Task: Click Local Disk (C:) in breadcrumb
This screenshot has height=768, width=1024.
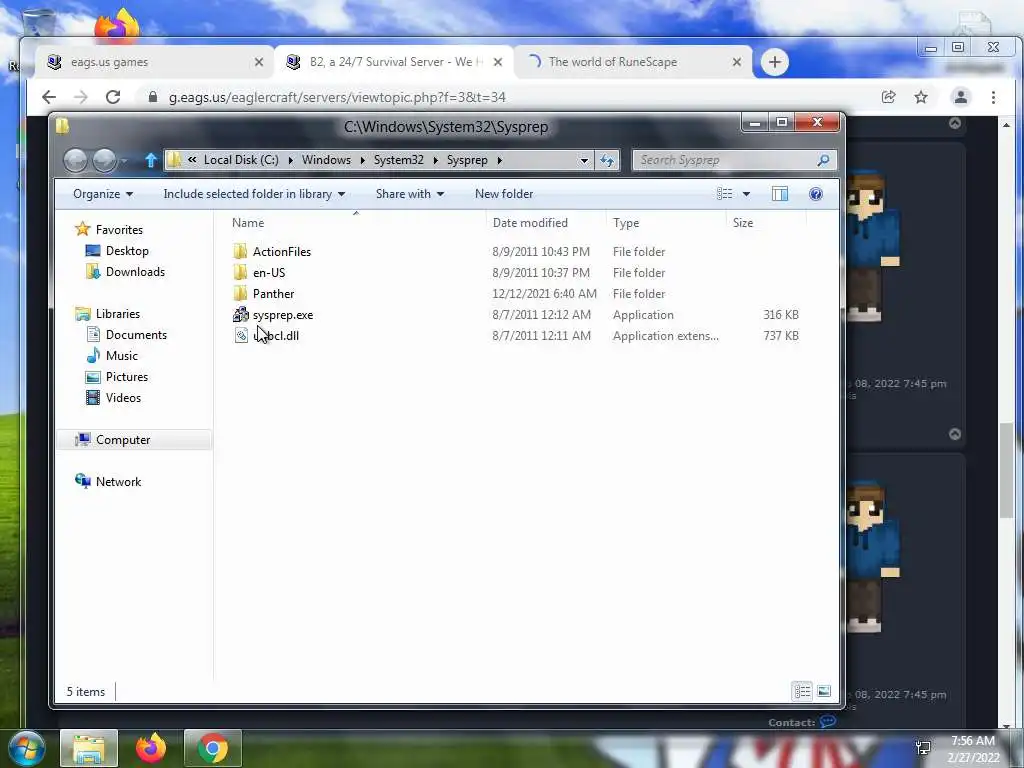Action: point(241,160)
